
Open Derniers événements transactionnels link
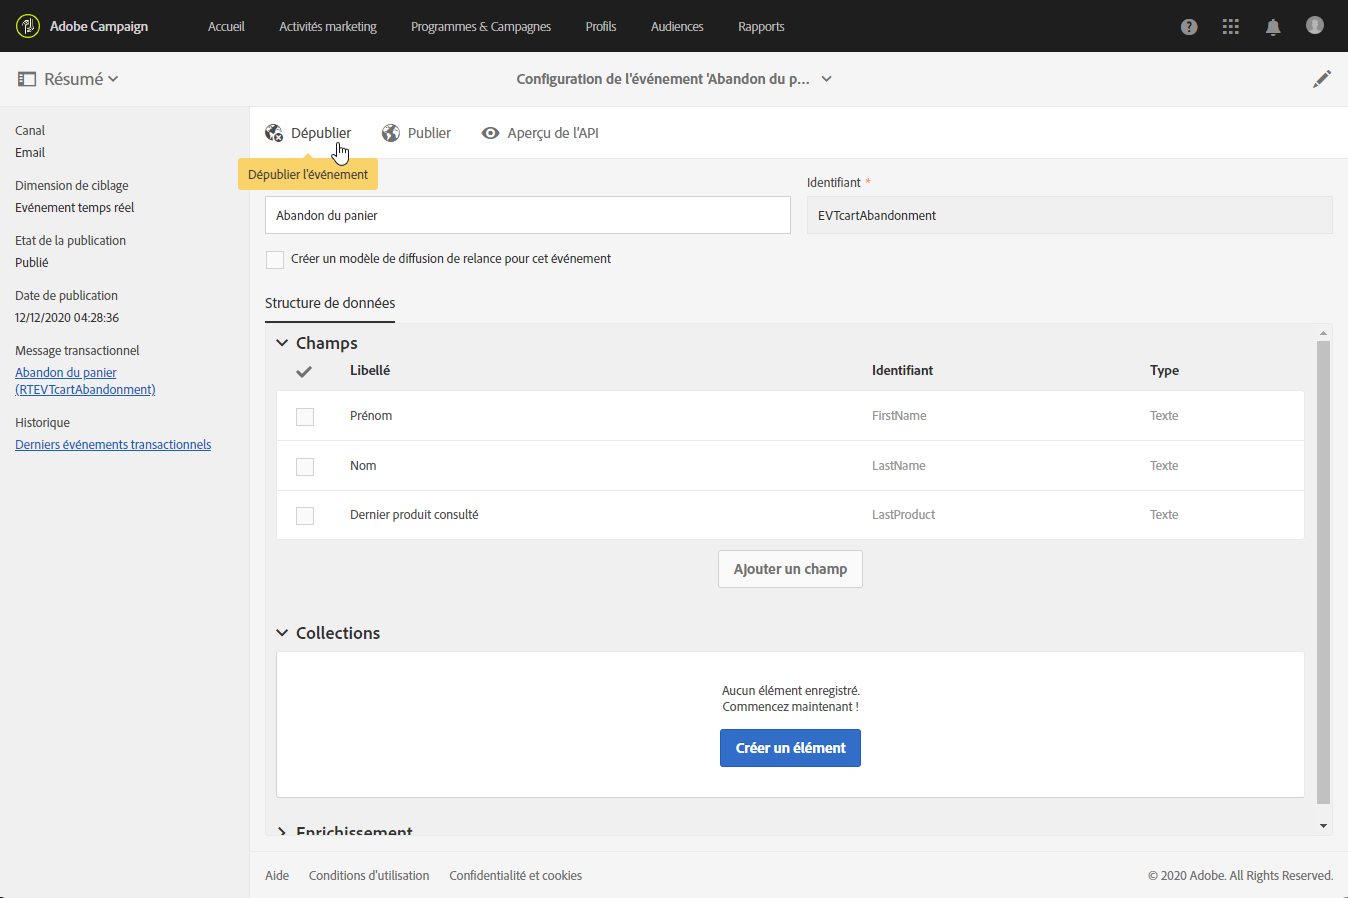click(113, 445)
